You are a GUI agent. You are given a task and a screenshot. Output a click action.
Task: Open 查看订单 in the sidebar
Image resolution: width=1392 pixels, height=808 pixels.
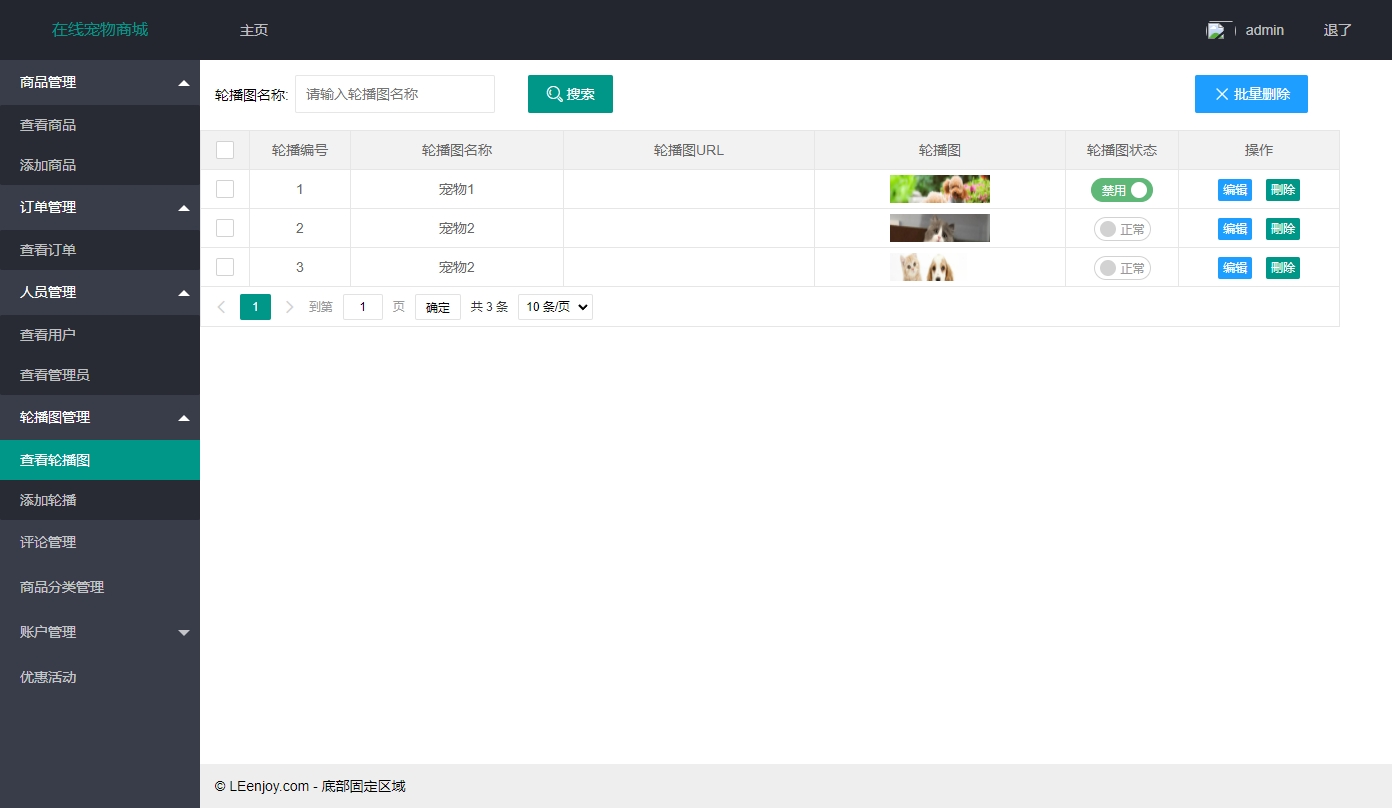click(100, 250)
